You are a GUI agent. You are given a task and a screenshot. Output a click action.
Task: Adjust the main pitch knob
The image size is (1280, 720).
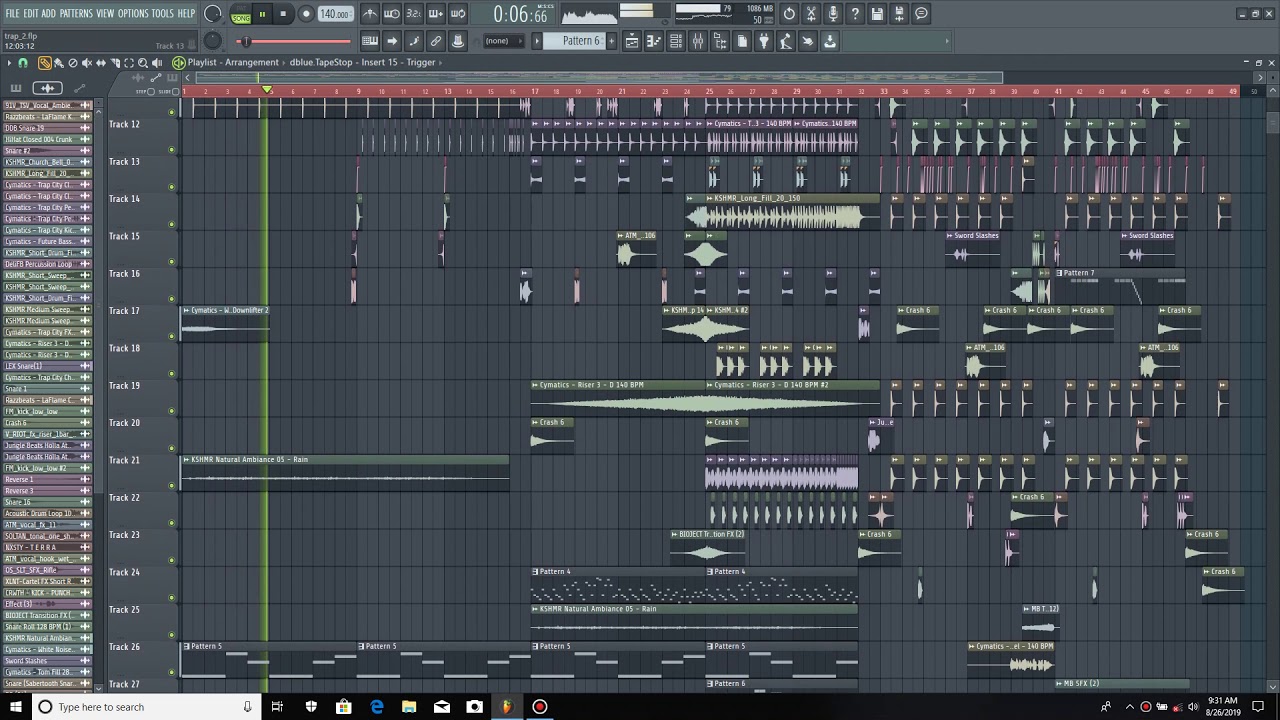point(213,41)
